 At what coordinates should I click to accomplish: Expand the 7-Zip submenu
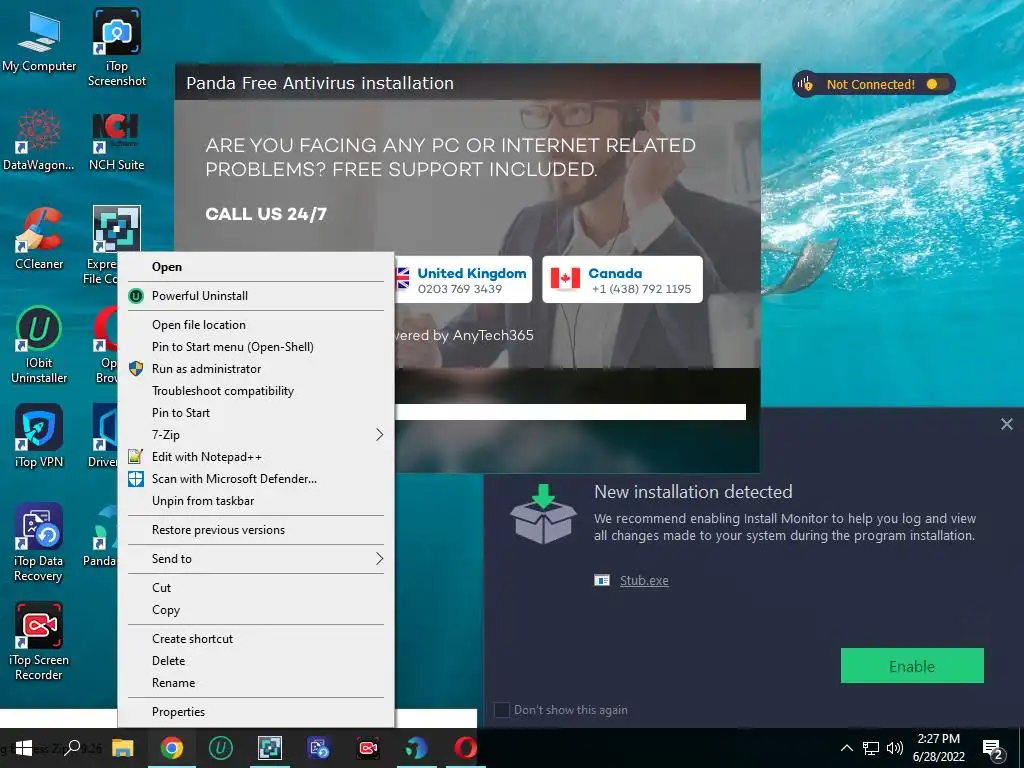tap(255, 435)
